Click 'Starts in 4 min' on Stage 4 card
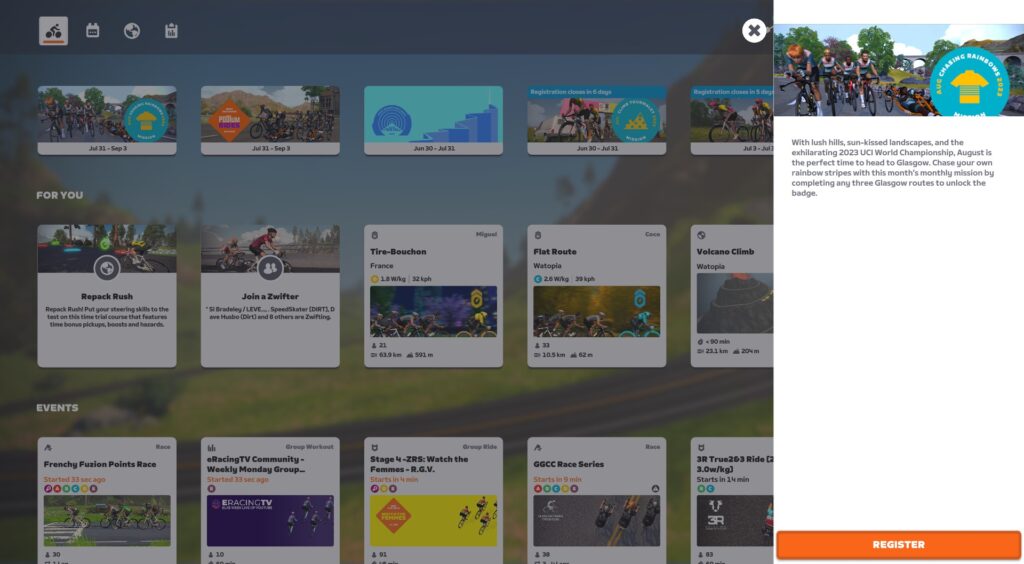 (394, 479)
